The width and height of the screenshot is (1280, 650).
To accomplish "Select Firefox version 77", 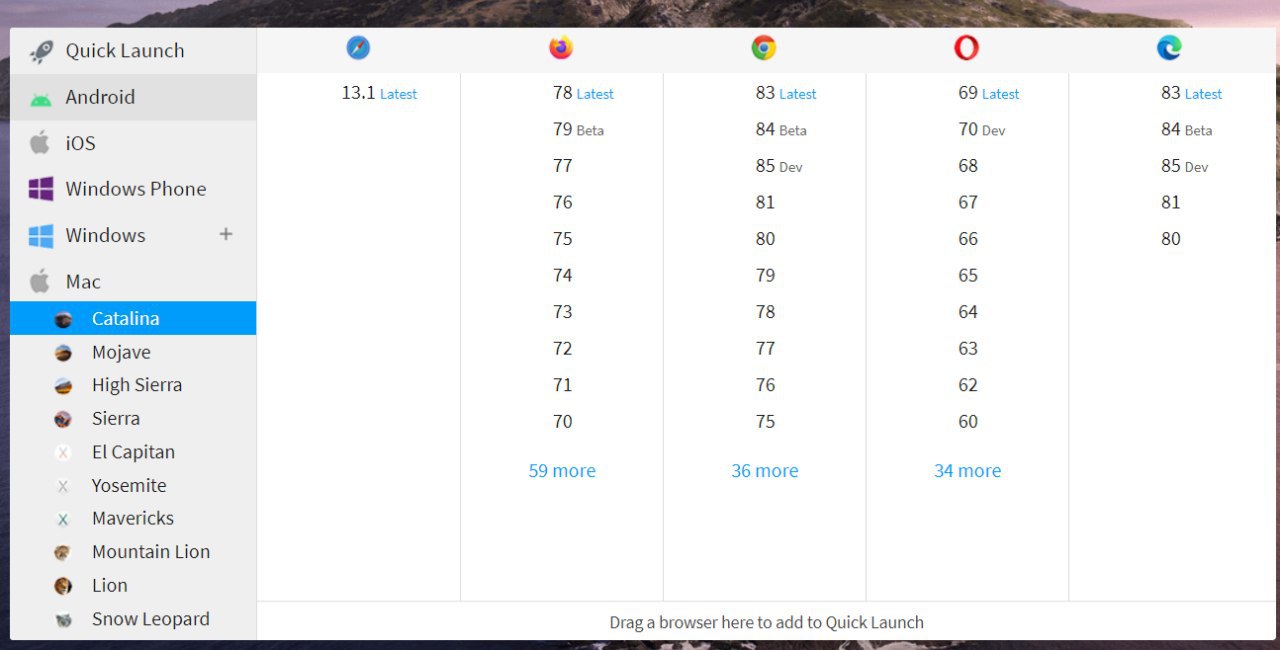I will (x=562, y=166).
